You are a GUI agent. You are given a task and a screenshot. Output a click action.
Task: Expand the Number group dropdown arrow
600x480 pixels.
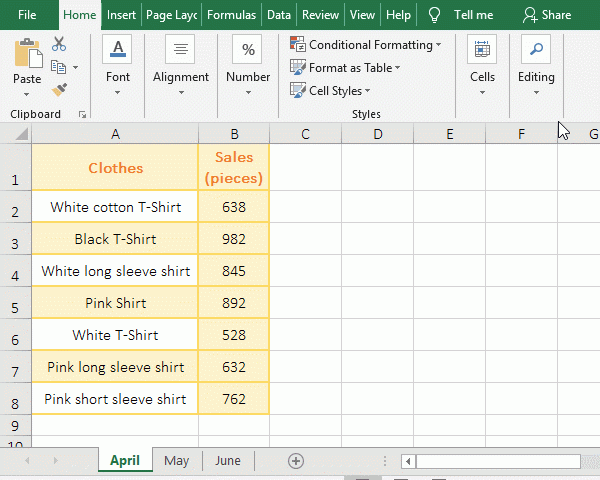coord(248,93)
